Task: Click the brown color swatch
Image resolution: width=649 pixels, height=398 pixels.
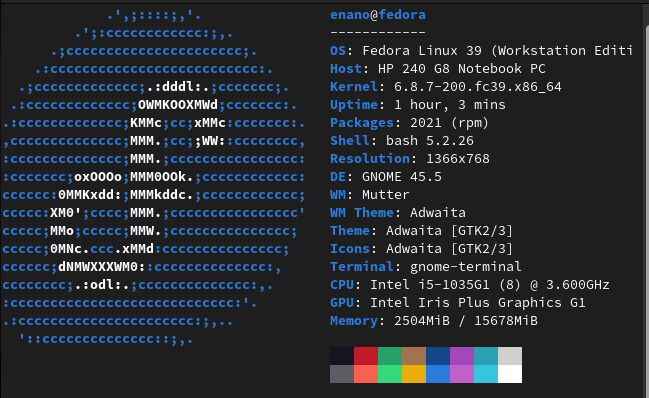Action: tap(414, 356)
